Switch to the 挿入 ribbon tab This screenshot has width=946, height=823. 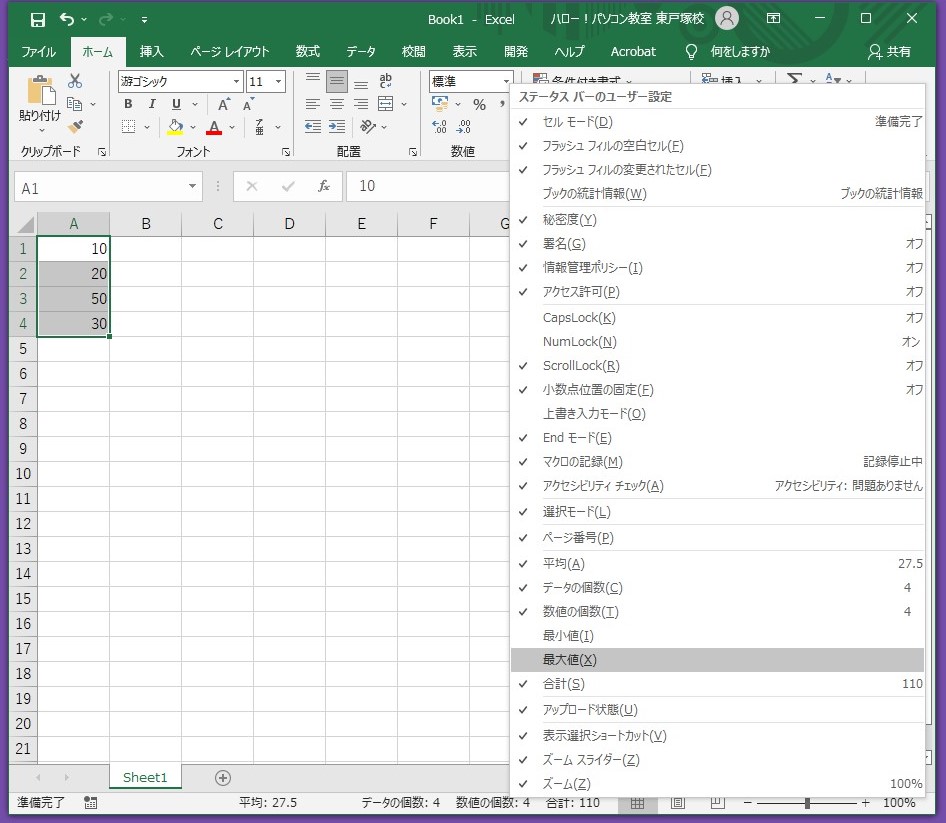click(x=151, y=52)
